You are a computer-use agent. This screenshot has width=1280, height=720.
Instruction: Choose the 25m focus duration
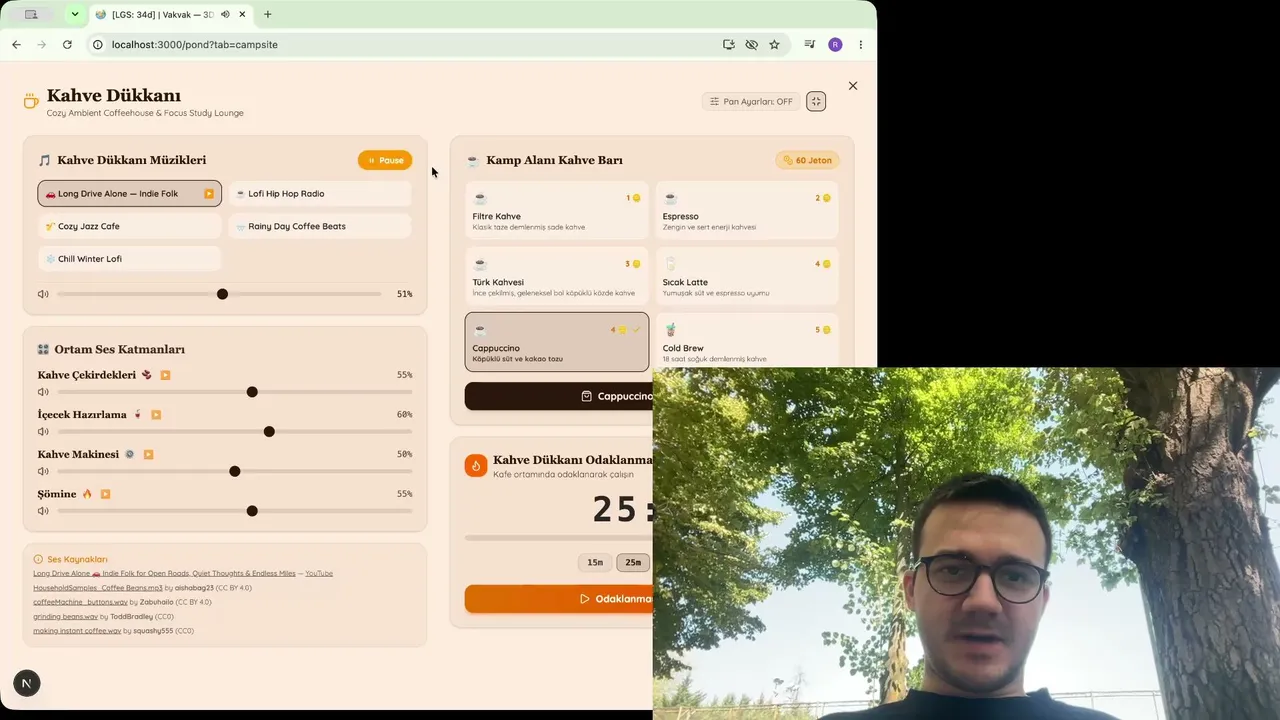click(x=633, y=562)
